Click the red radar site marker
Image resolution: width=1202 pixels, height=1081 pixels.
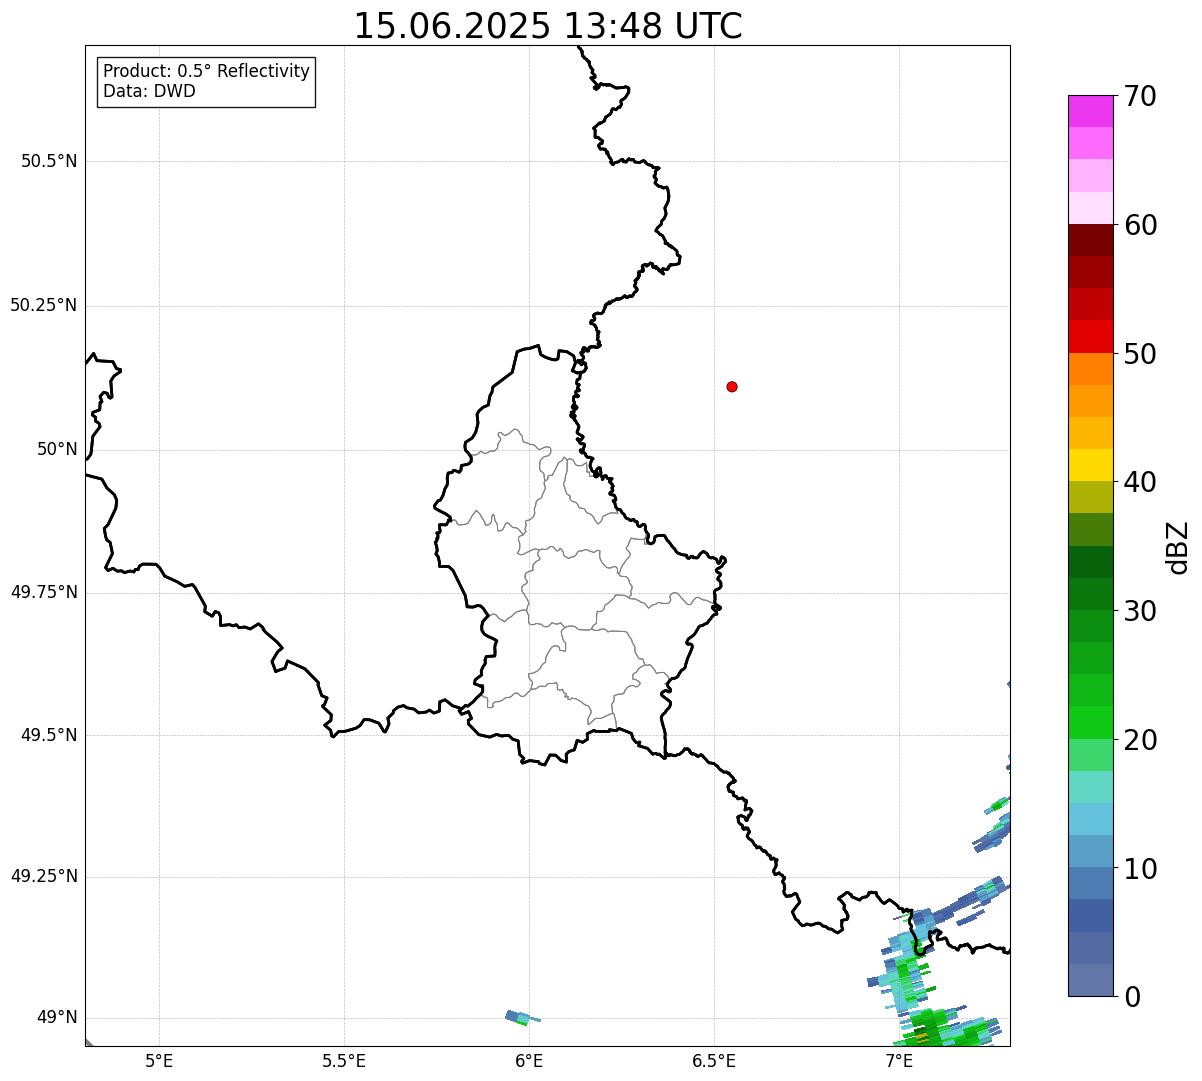pos(732,386)
